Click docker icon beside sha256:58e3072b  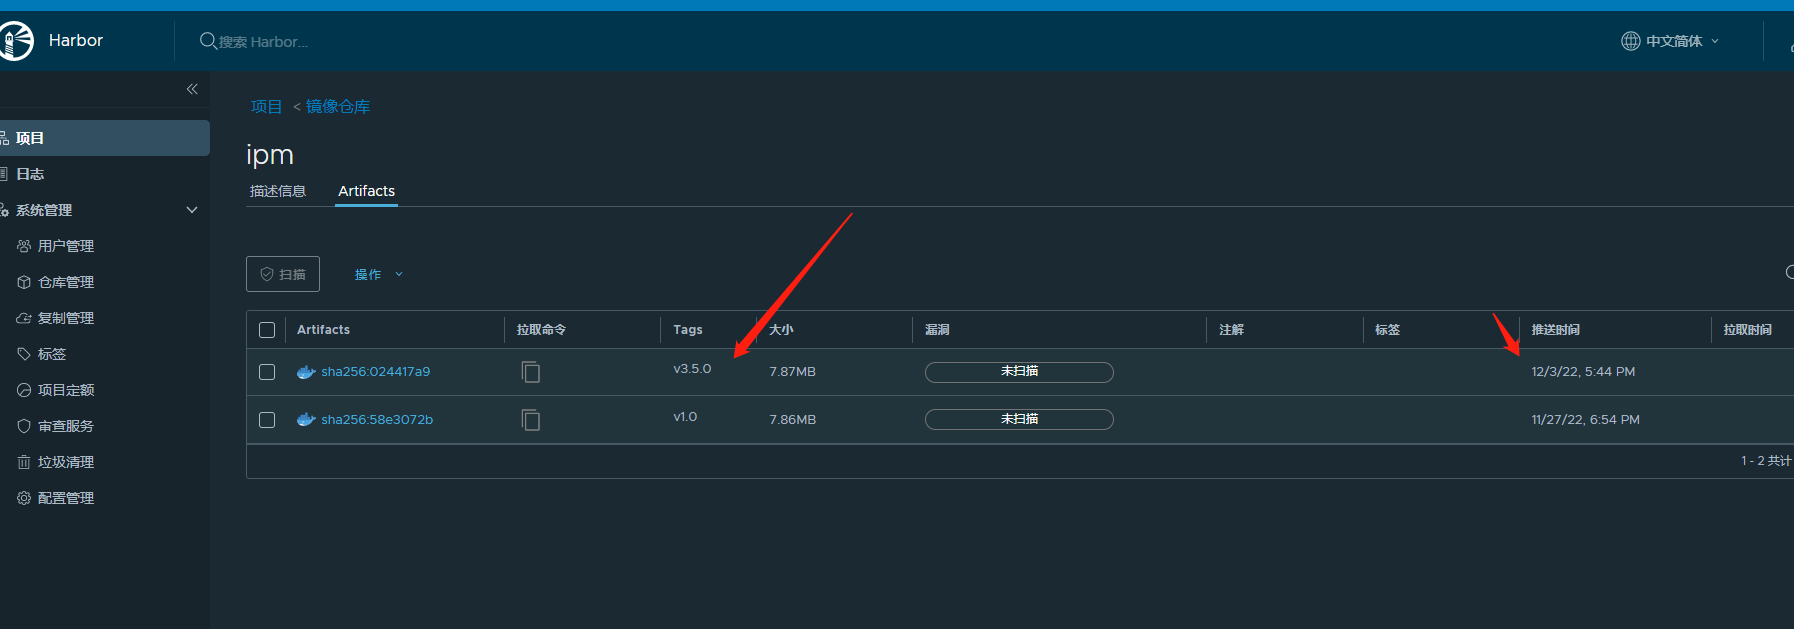pyautogui.click(x=306, y=420)
